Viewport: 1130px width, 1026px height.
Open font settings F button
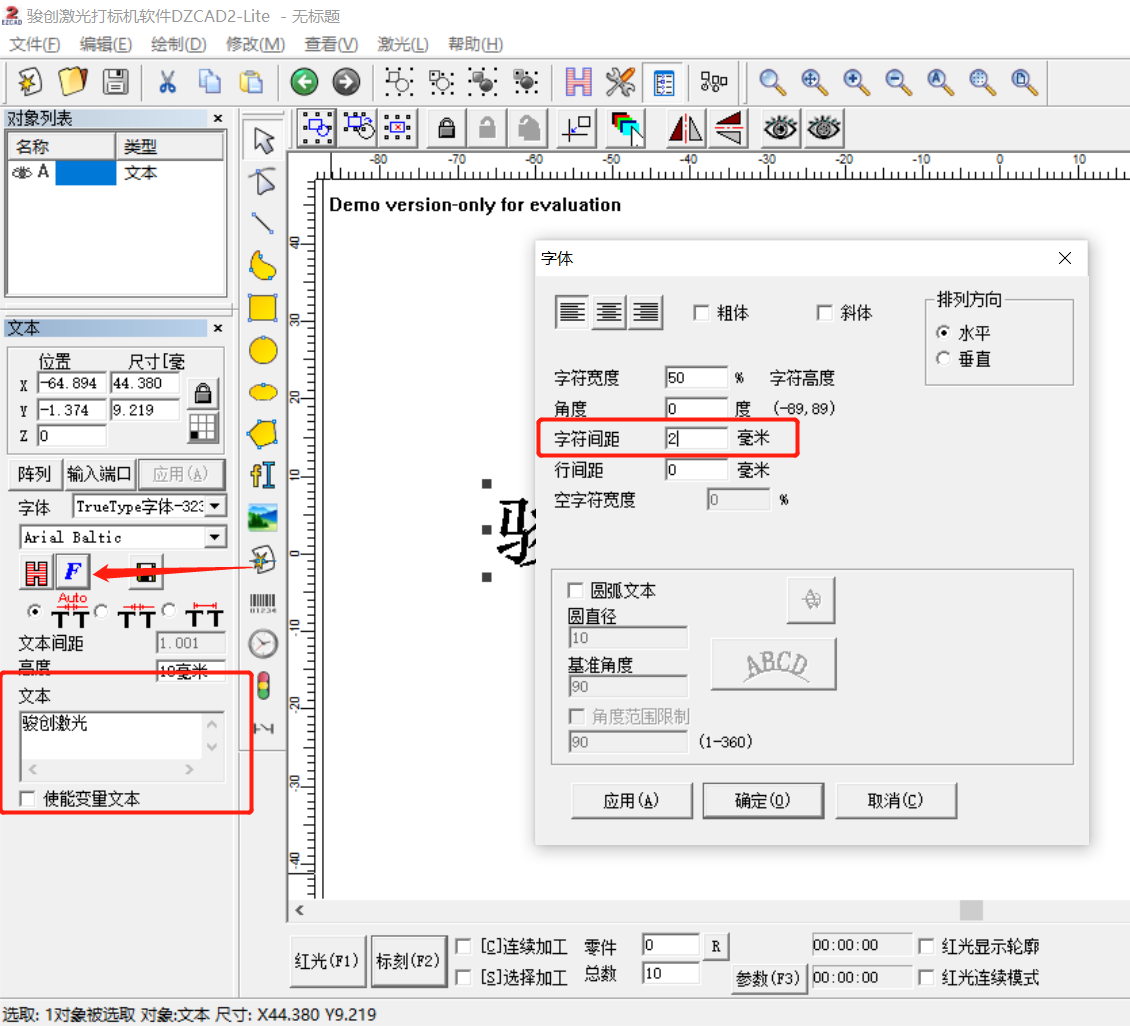point(73,572)
